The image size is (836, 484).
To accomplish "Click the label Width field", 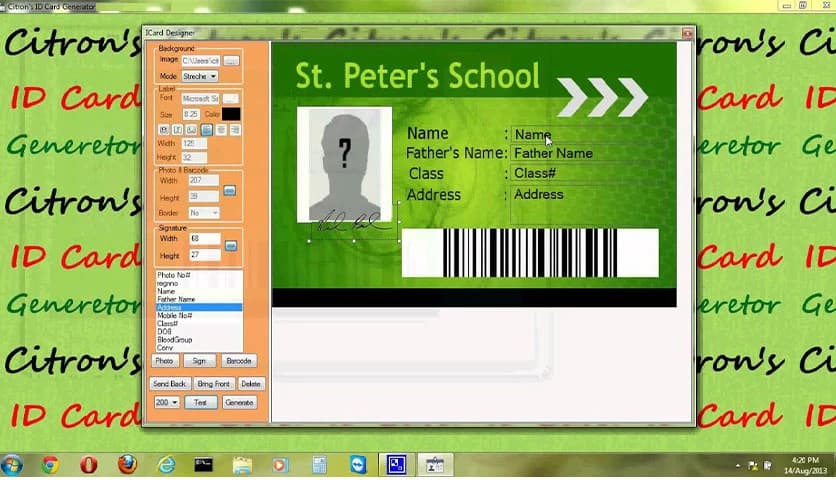I will pos(194,143).
